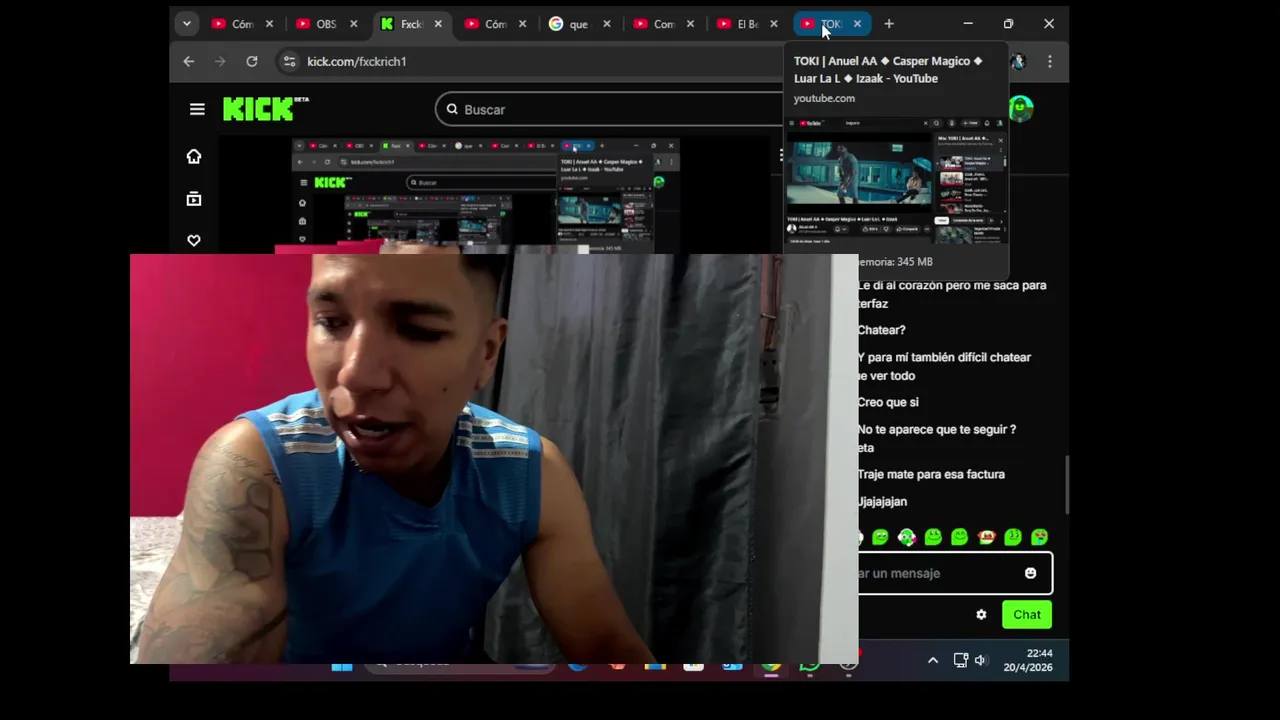View site information icon beside the URL
The image size is (1280, 720).
click(289, 61)
